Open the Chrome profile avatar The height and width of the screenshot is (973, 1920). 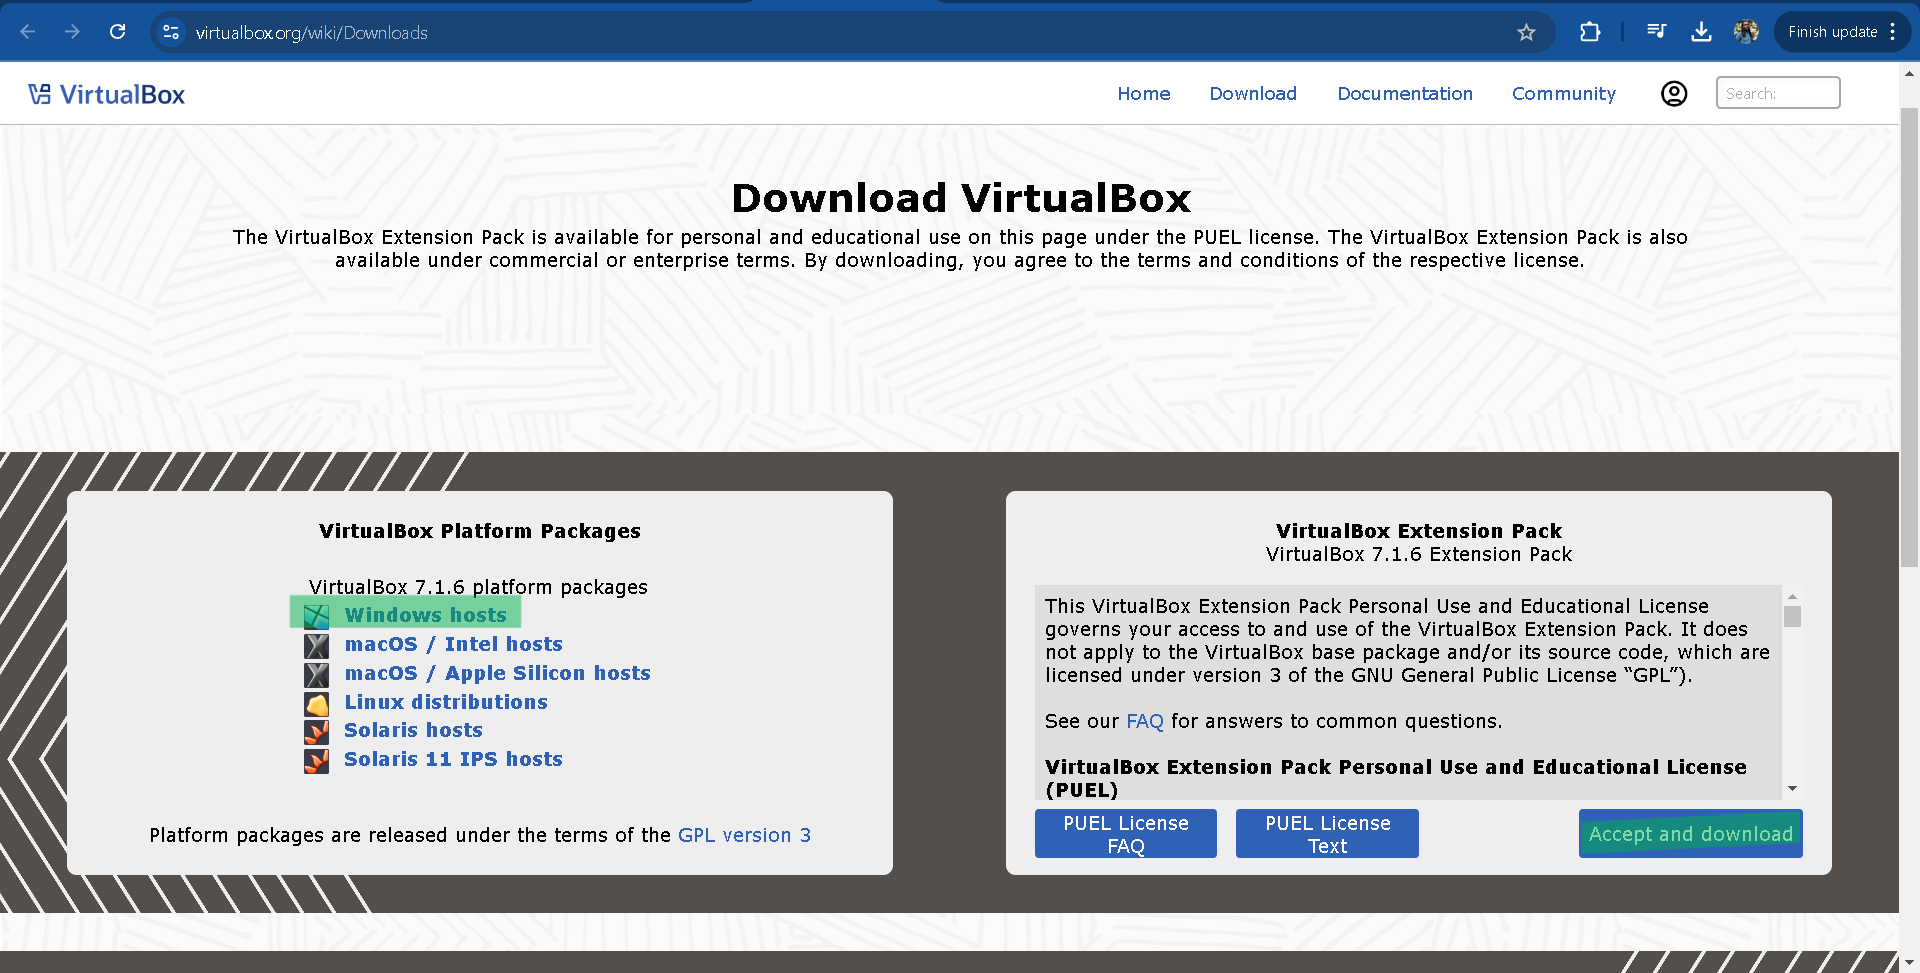[x=1746, y=32]
